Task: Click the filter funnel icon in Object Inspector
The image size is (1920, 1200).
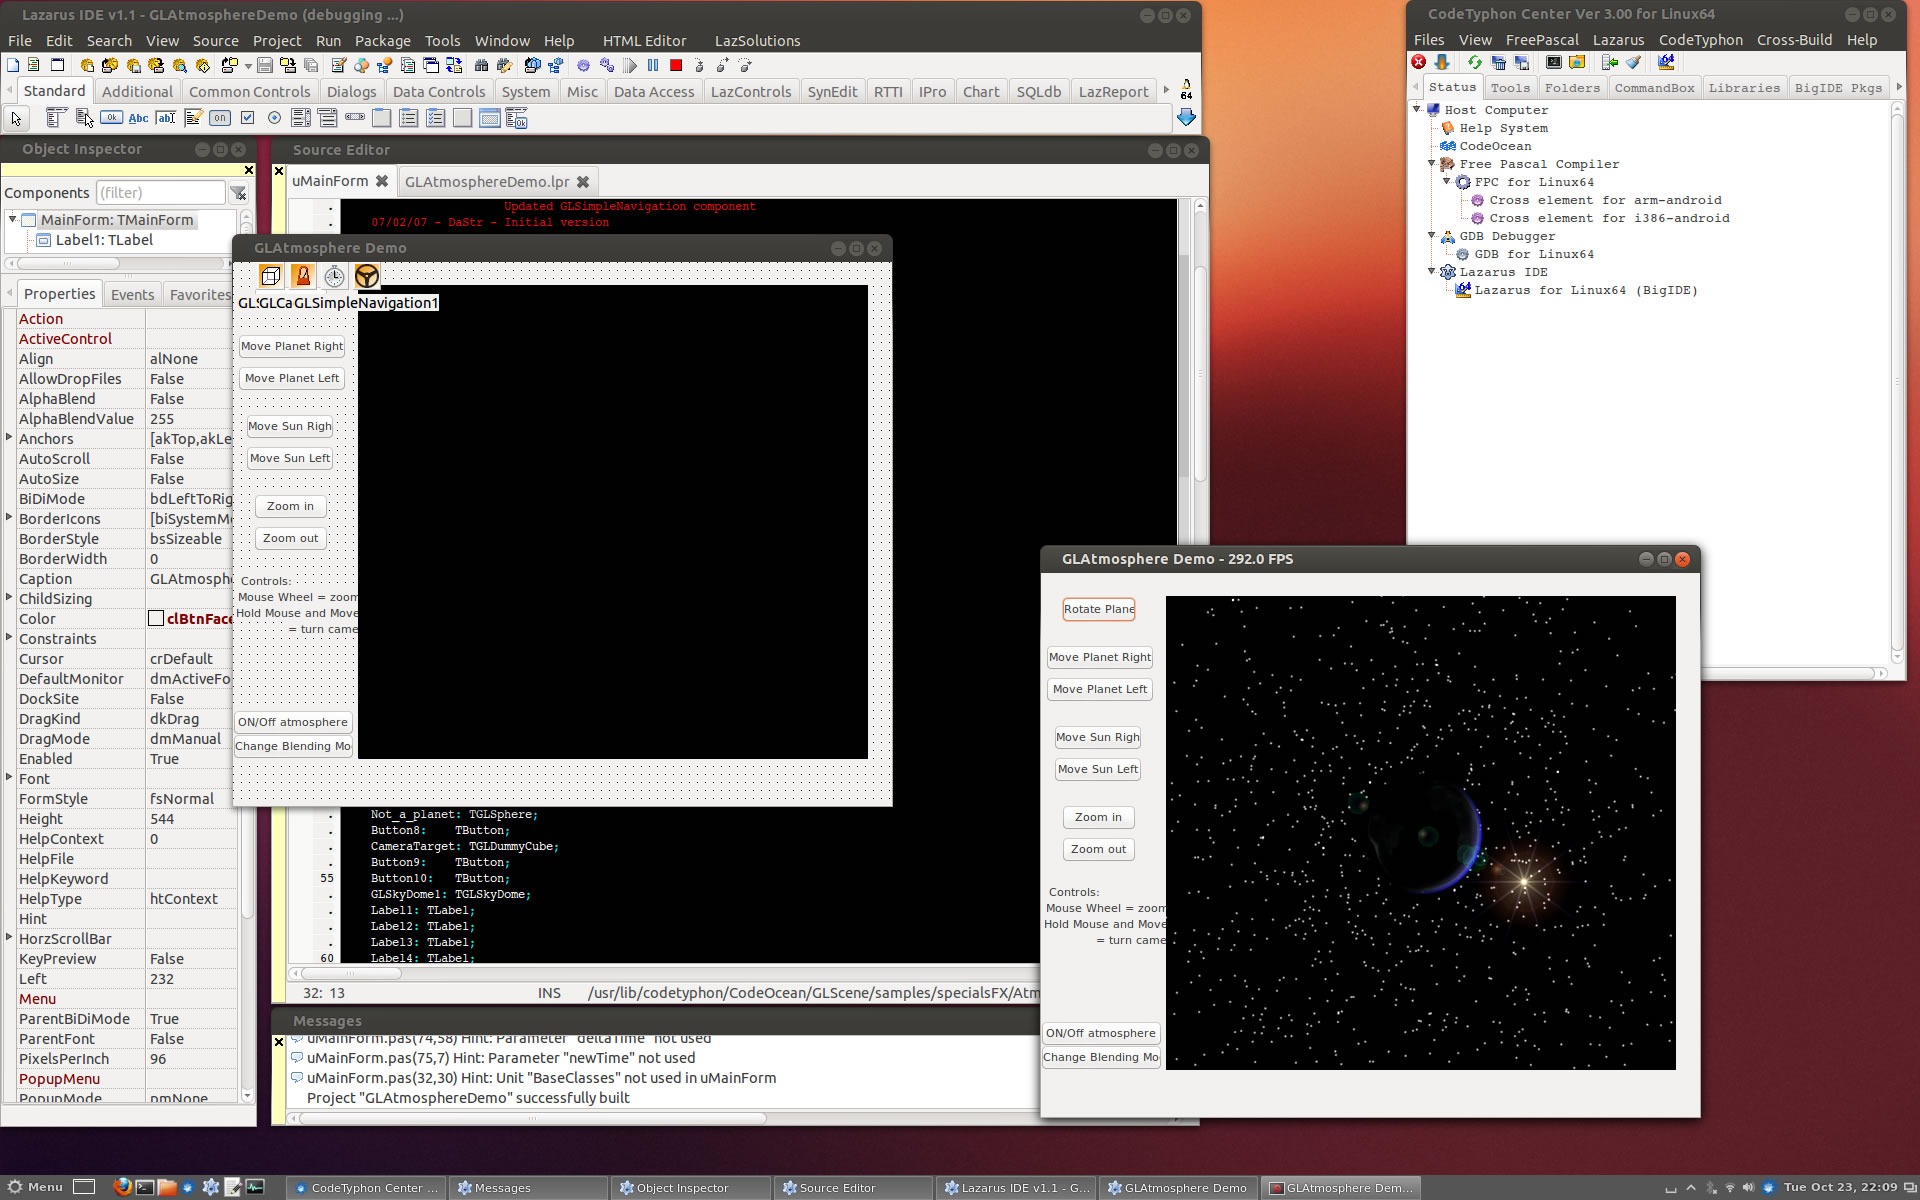Action: (x=239, y=193)
